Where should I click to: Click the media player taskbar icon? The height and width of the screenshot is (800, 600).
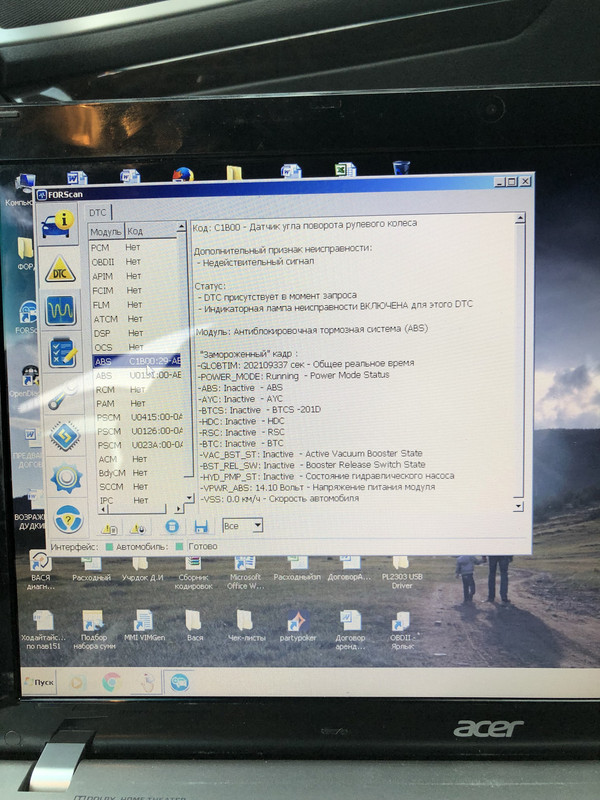(78, 682)
